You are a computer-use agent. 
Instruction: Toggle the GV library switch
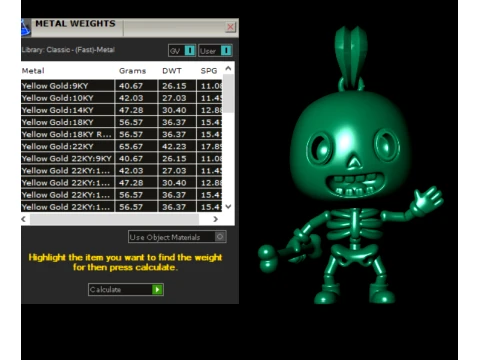pos(182,51)
